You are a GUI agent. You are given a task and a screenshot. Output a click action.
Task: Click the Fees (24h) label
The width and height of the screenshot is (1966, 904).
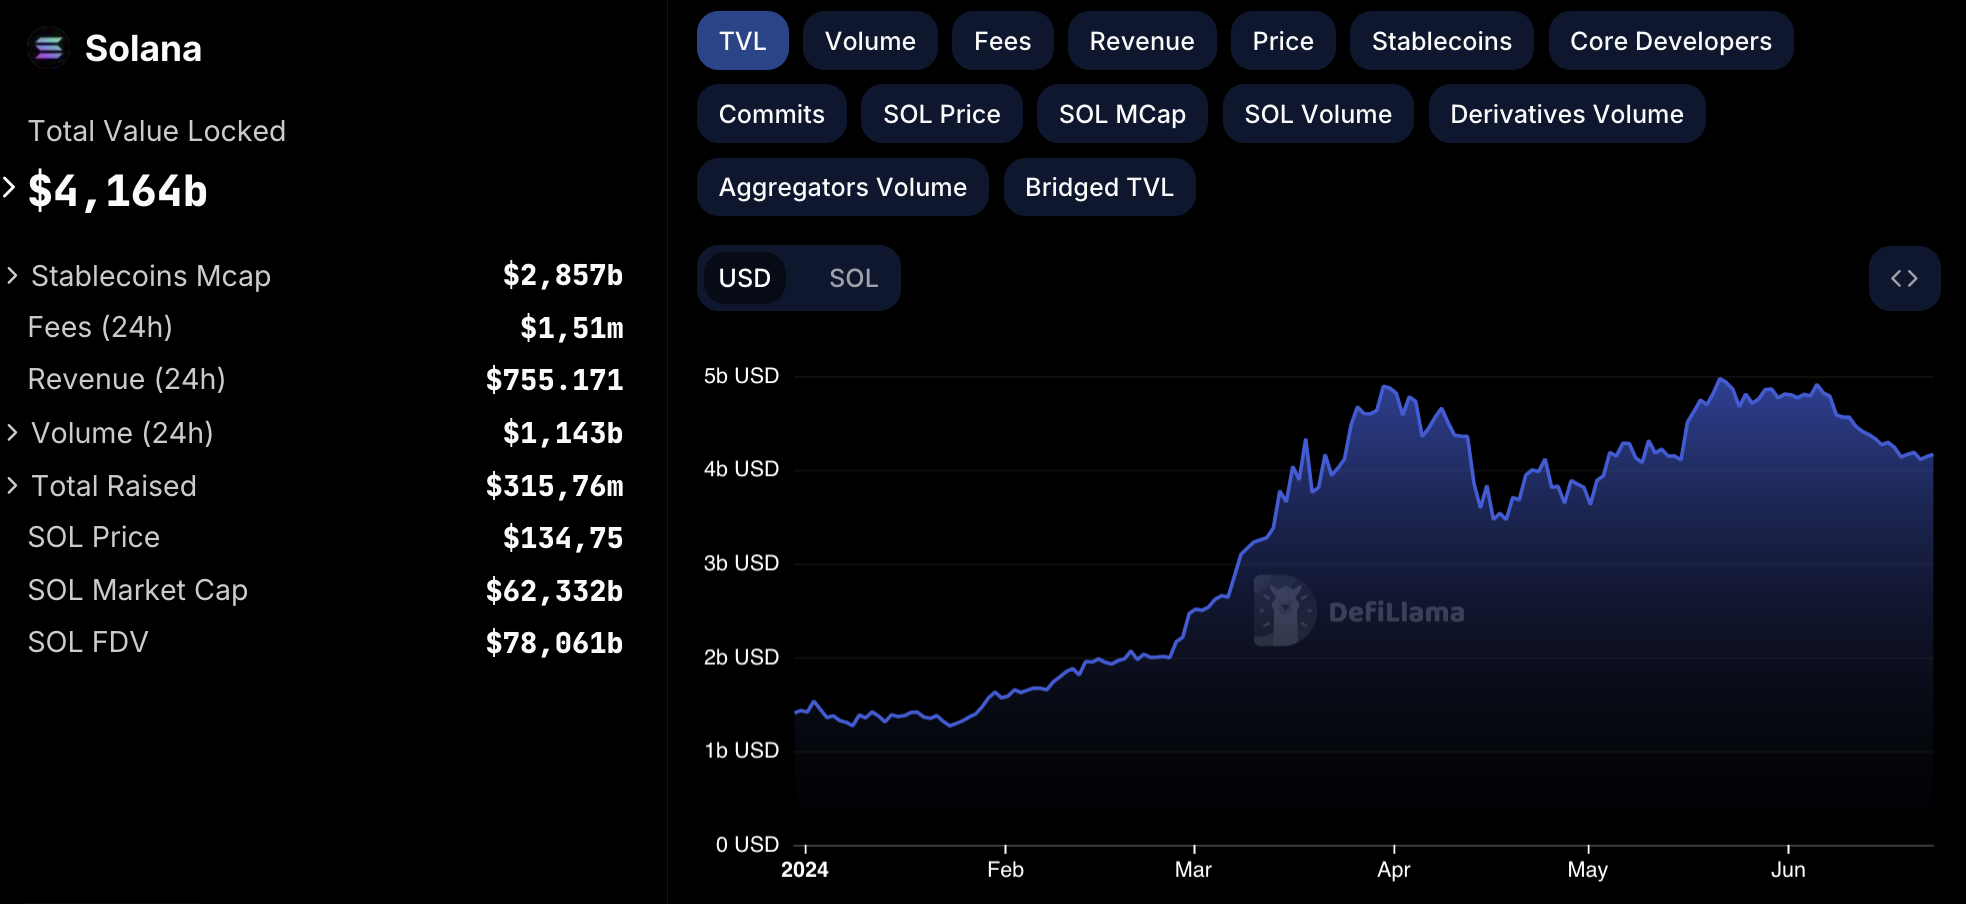tap(100, 327)
